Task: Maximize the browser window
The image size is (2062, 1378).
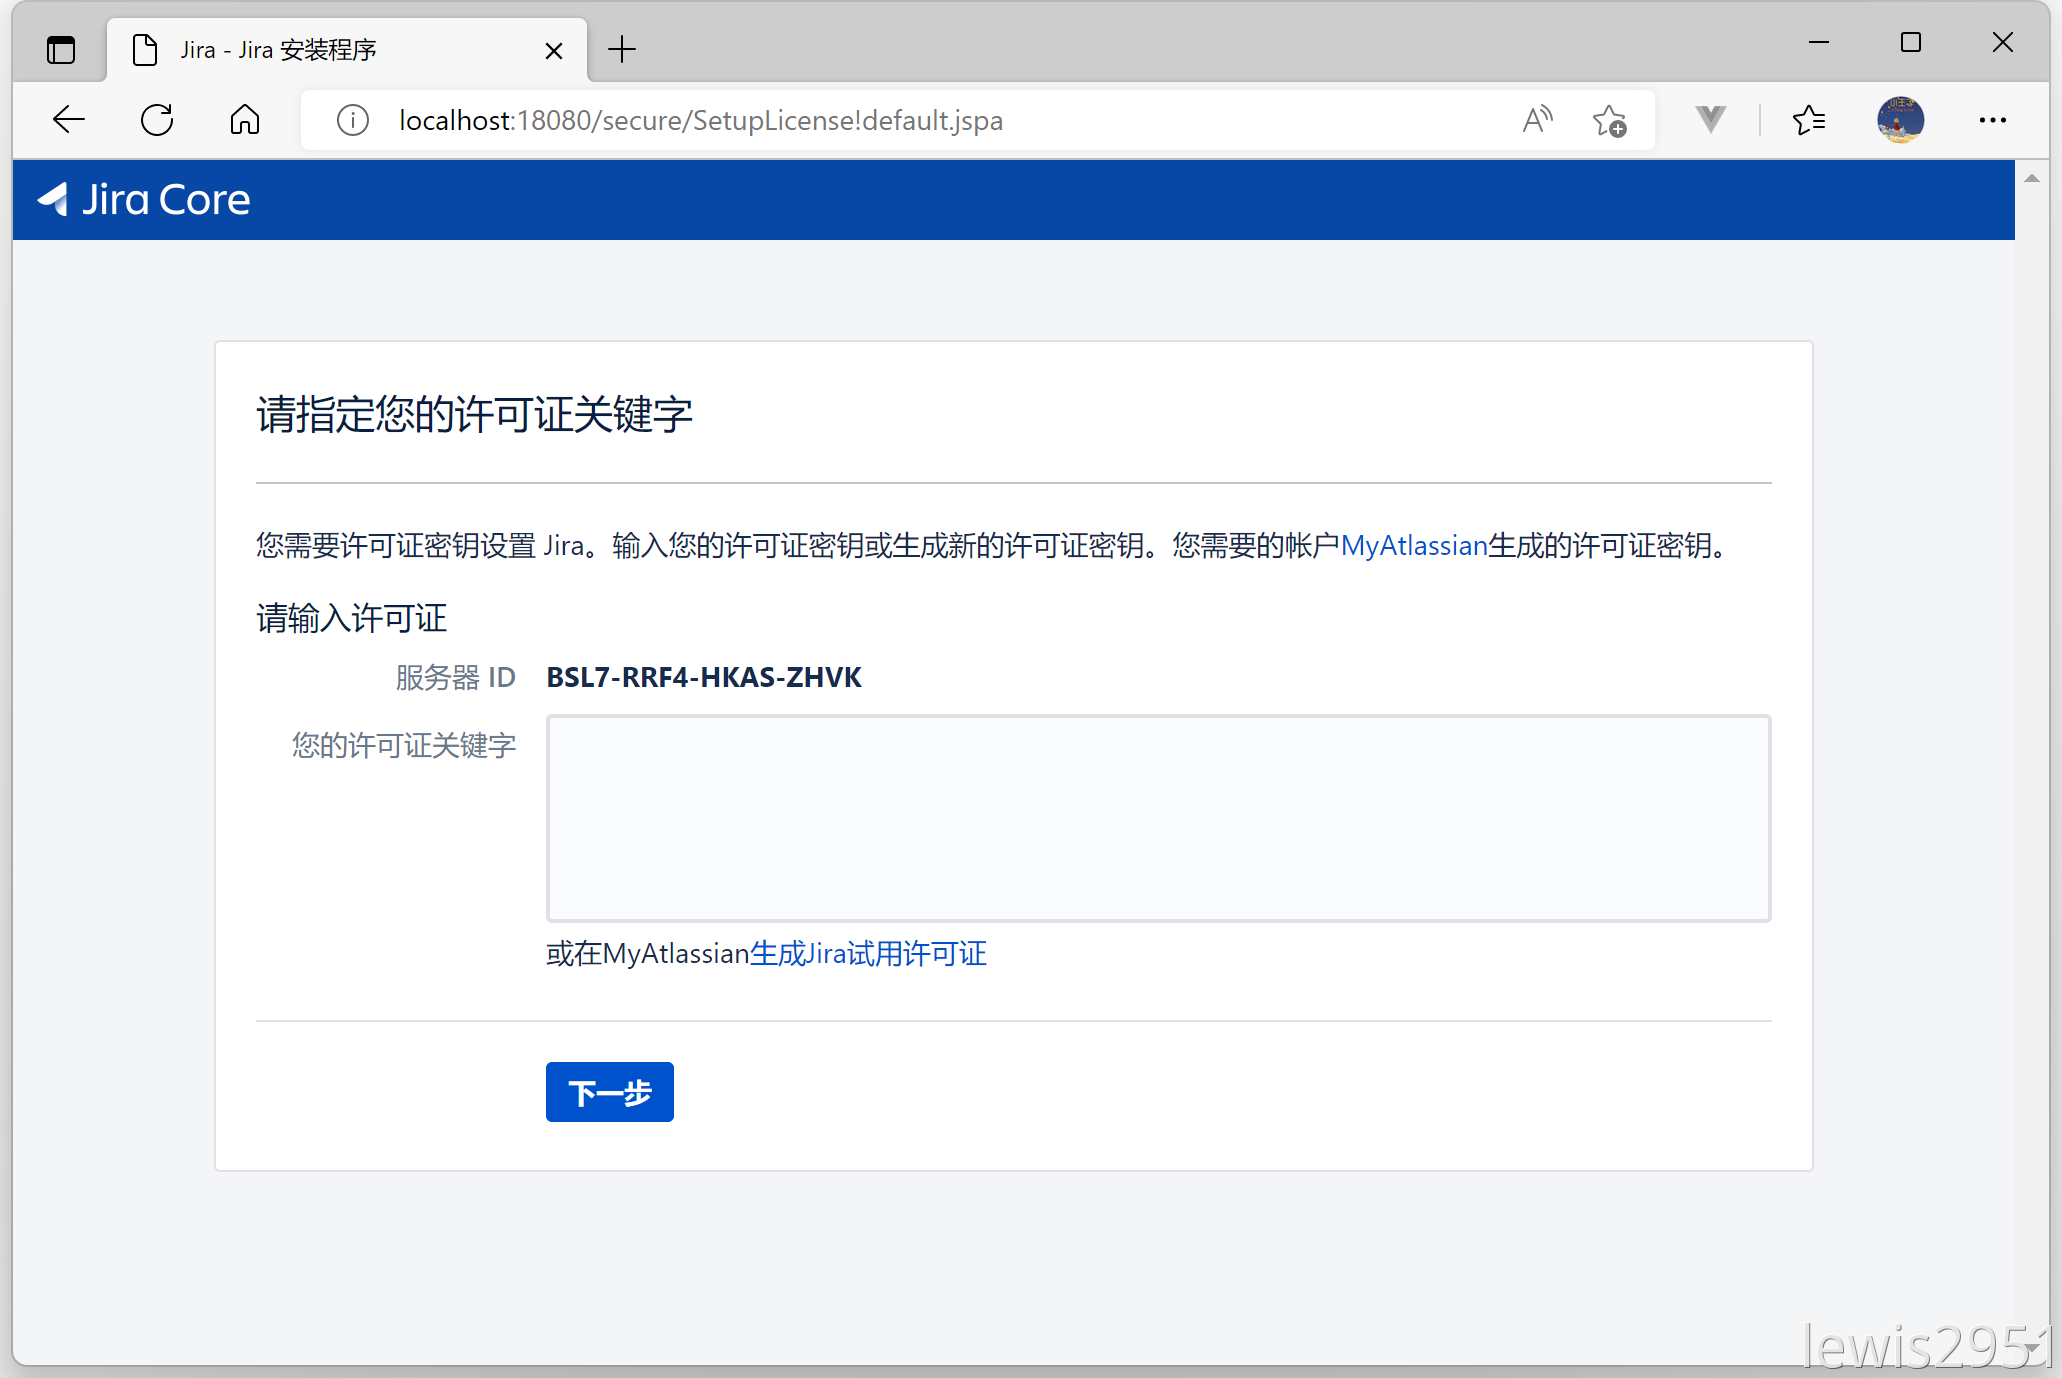Action: pos(1911,42)
